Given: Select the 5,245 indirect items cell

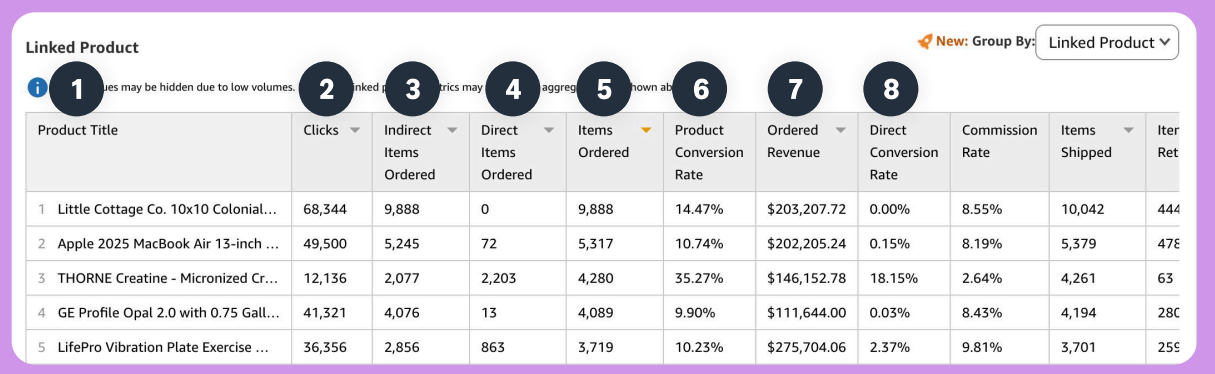Looking at the screenshot, I should pos(420,243).
